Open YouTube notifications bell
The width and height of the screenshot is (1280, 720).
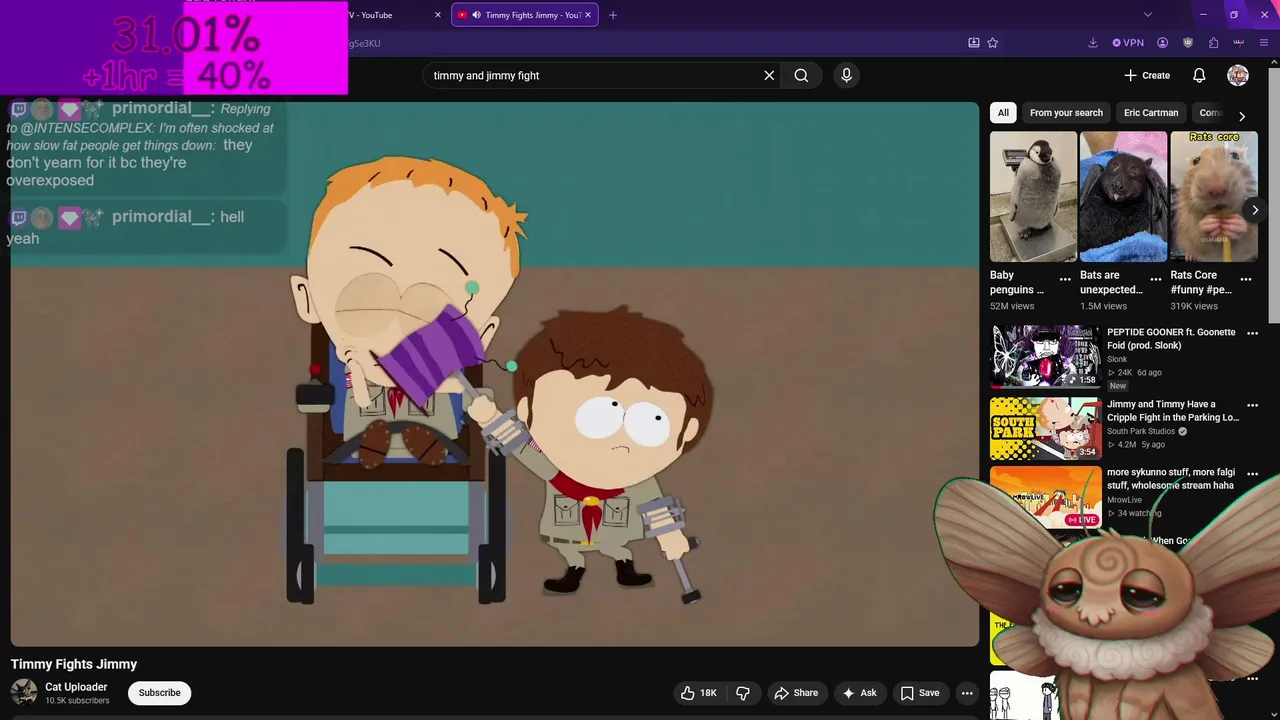point(1199,75)
